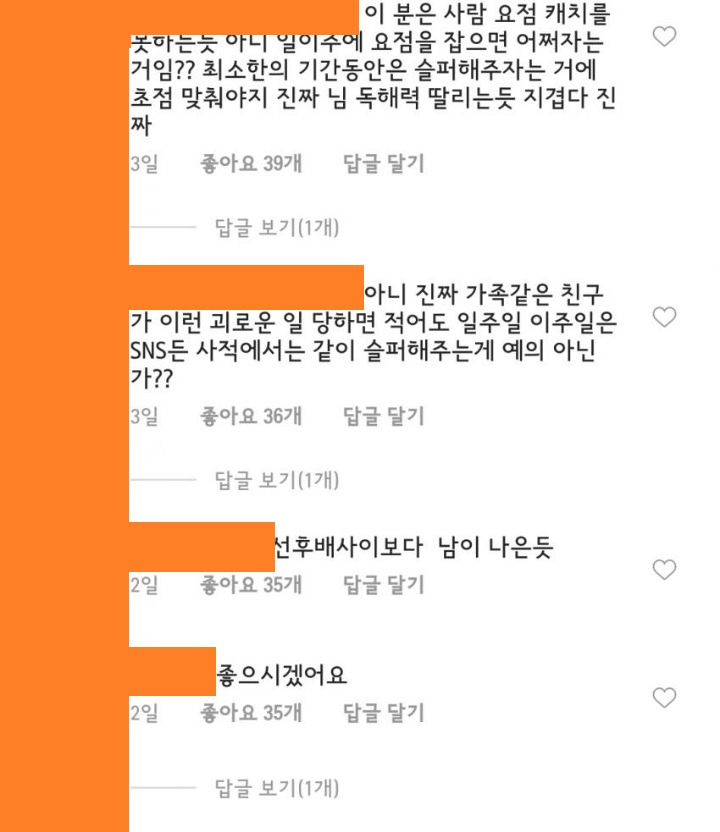The width and height of the screenshot is (720, 832).
Task: Click 답글 달기 under 좋으시겠어요
Action: point(384,713)
